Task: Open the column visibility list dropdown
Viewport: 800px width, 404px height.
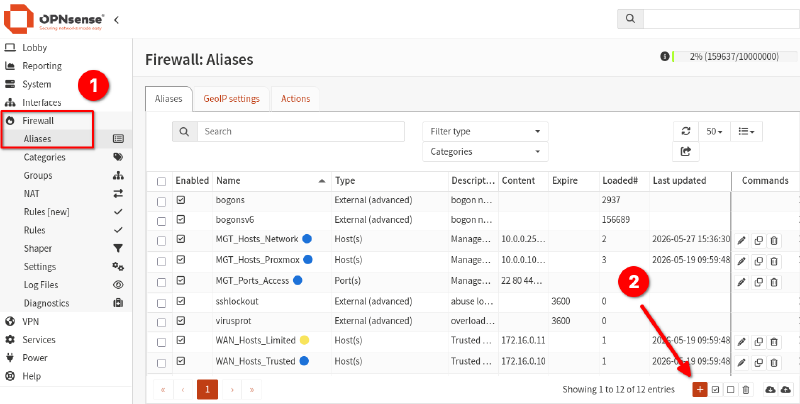Action: point(746,132)
